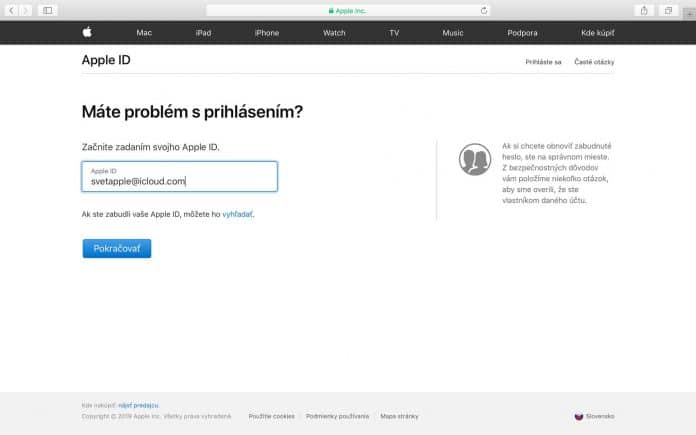Open the iPad menu item
The height and width of the screenshot is (435, 696).
click(203, 33)
